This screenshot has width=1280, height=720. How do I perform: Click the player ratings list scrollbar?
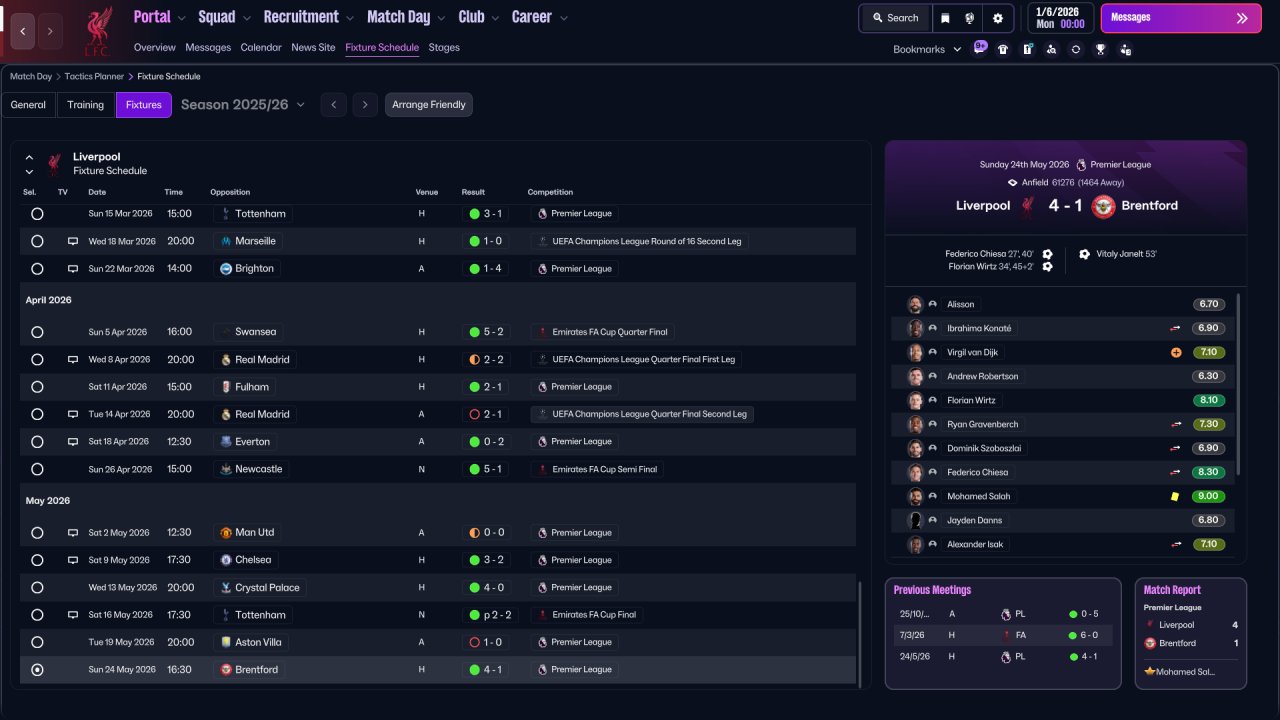point(1238,384)
